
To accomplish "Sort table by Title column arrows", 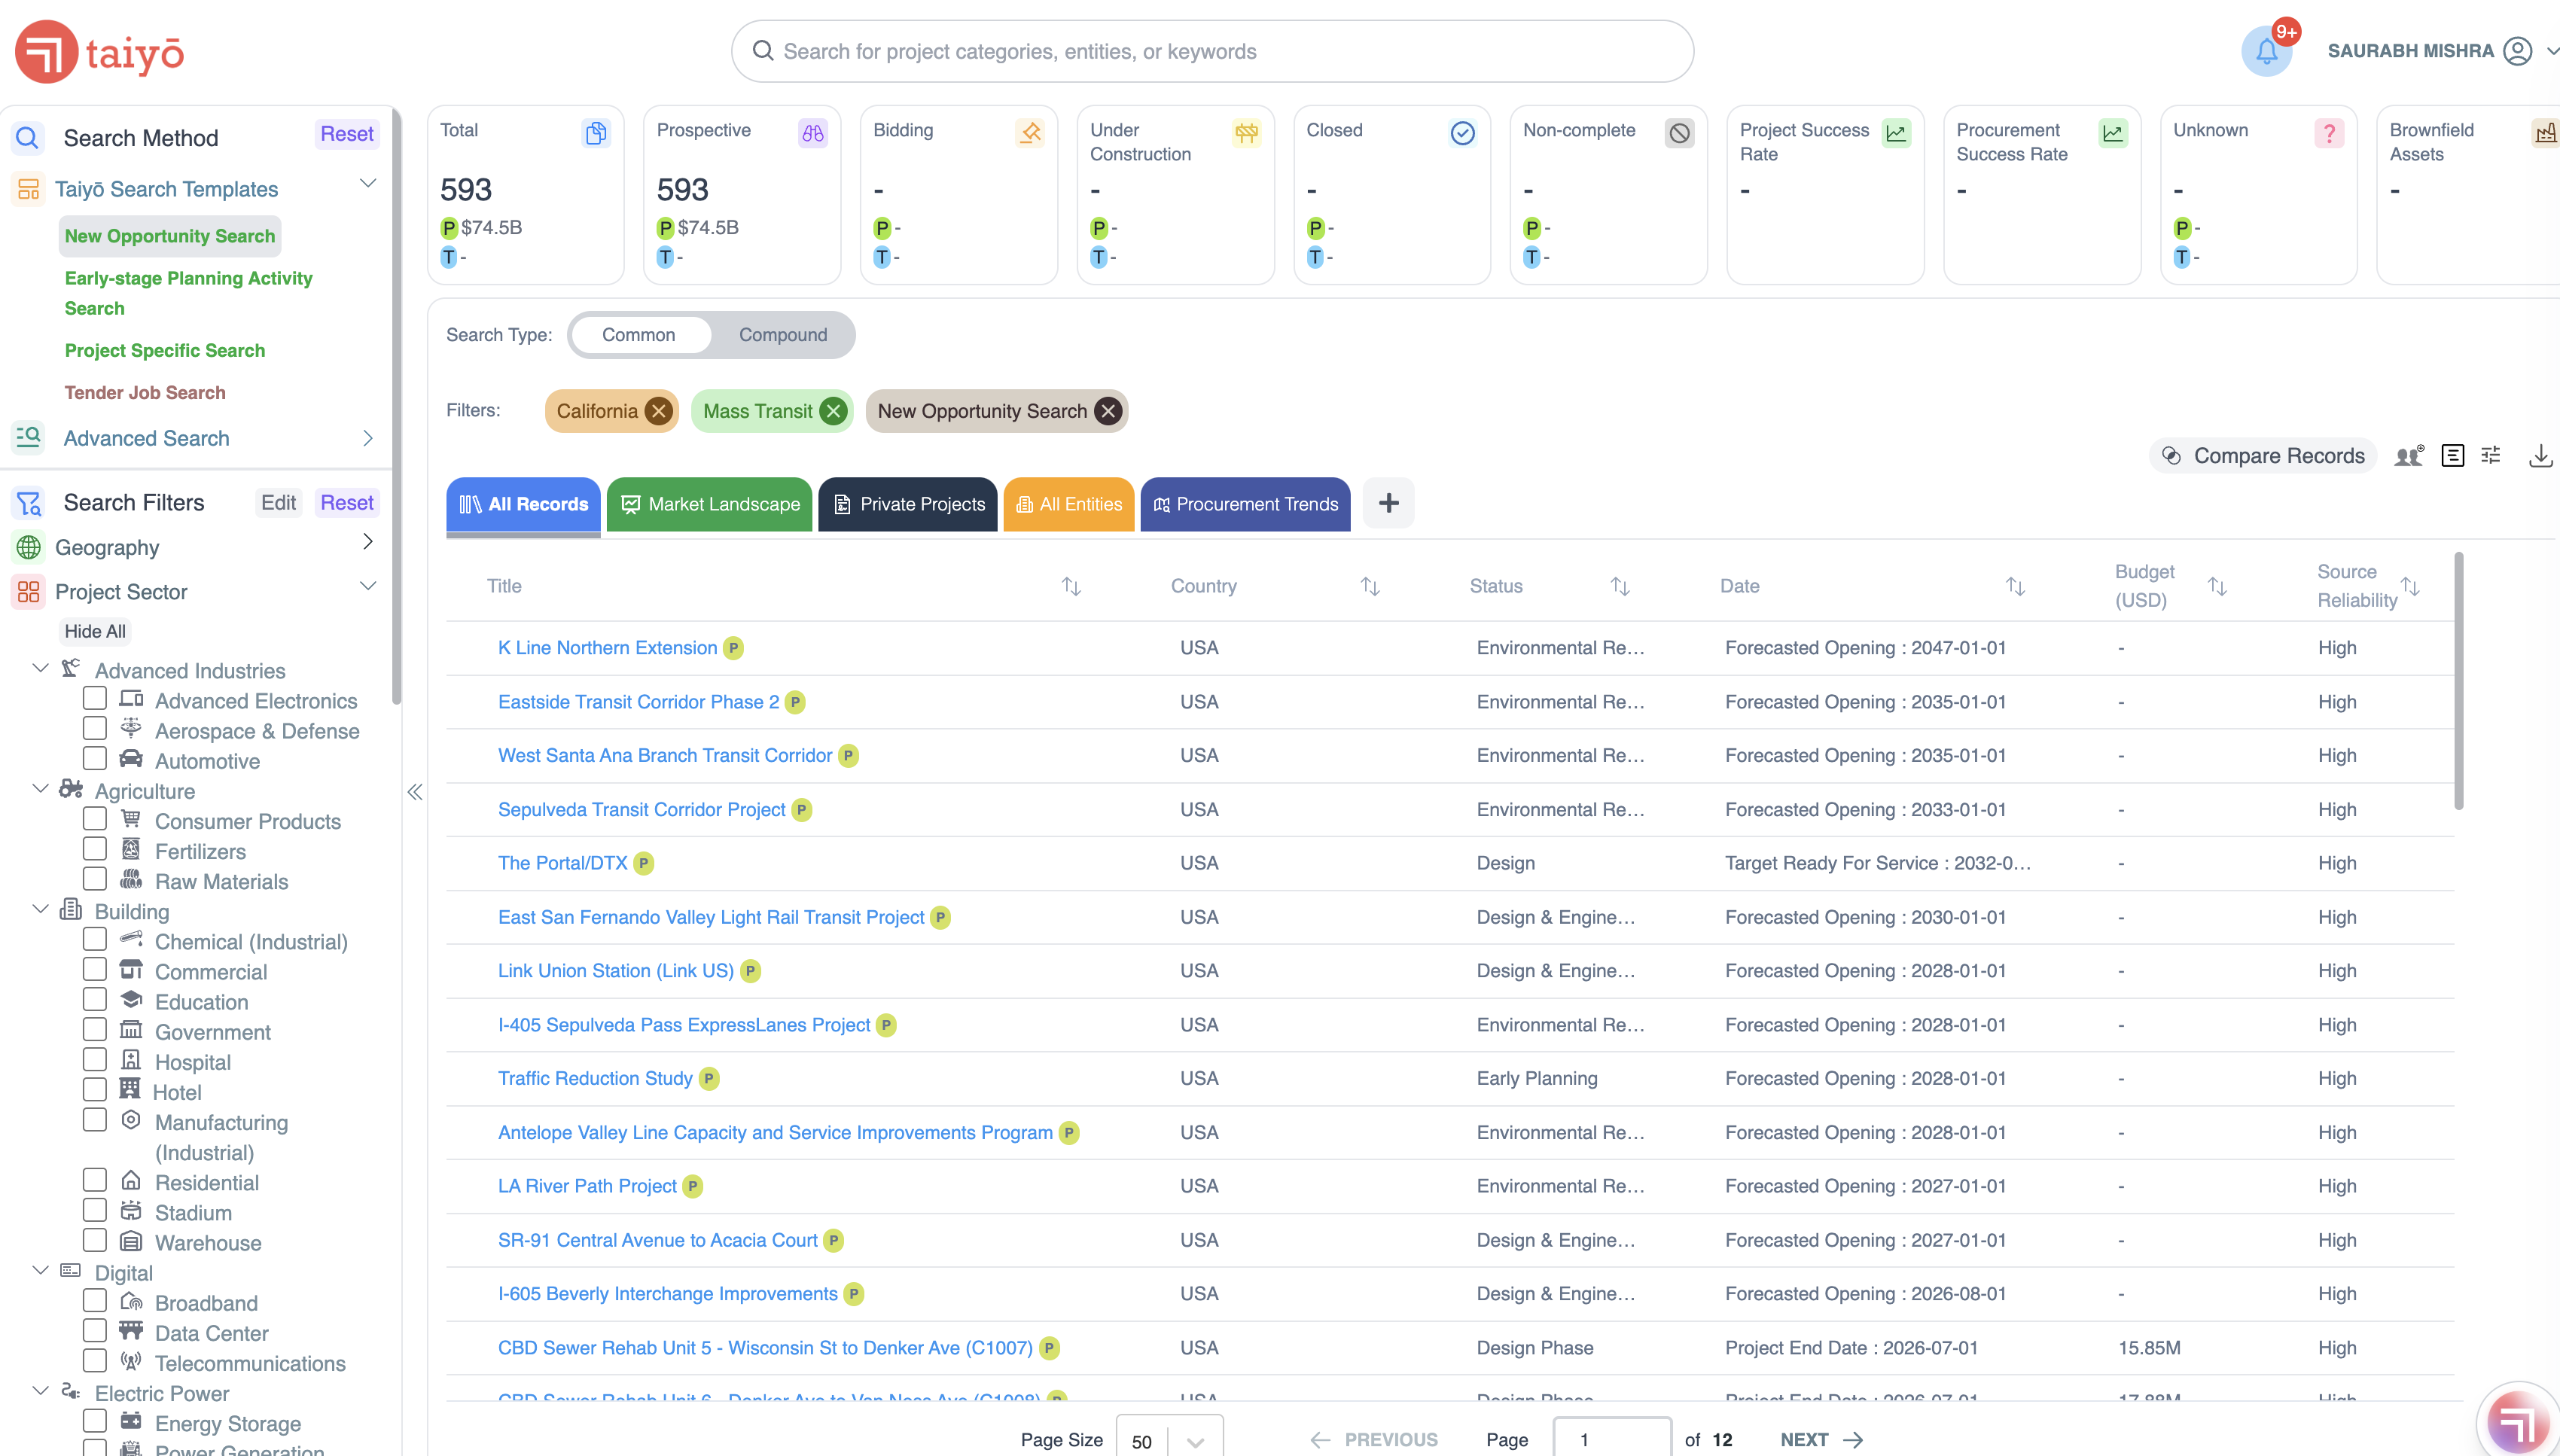I will (1071, 586).
